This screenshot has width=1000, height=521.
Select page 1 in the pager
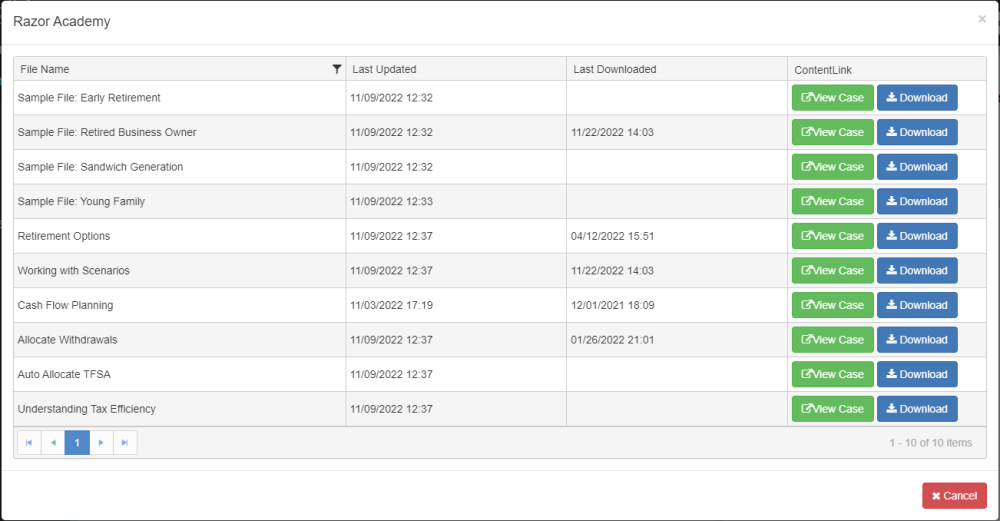(x=77, y=442)
